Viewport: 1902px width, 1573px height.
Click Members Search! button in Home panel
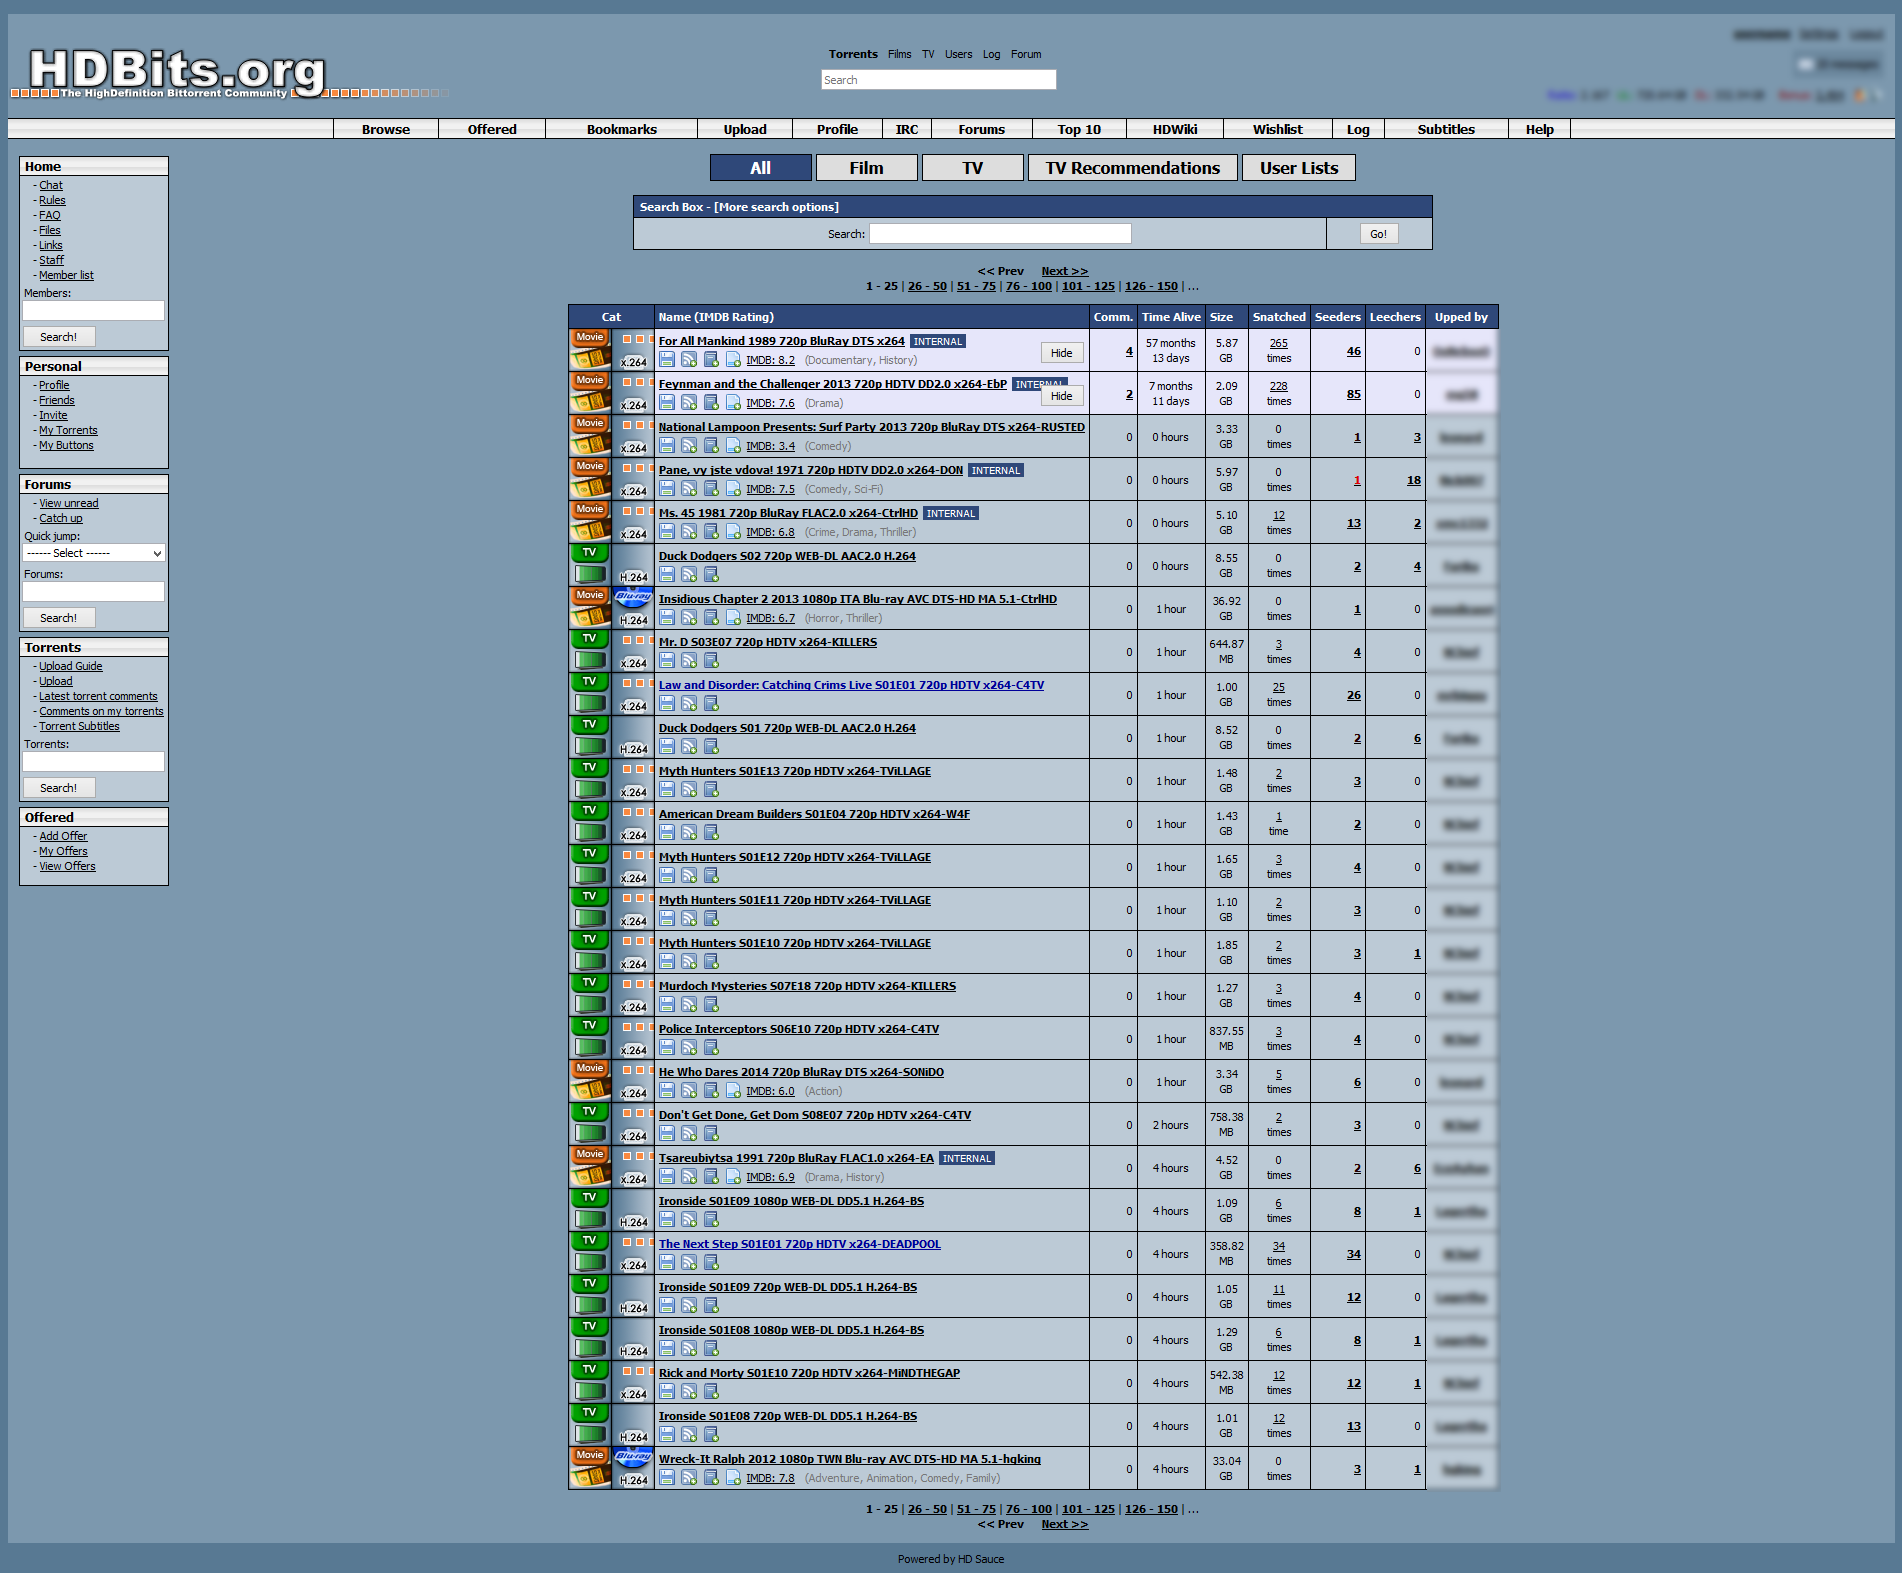[x=58, y=337]
